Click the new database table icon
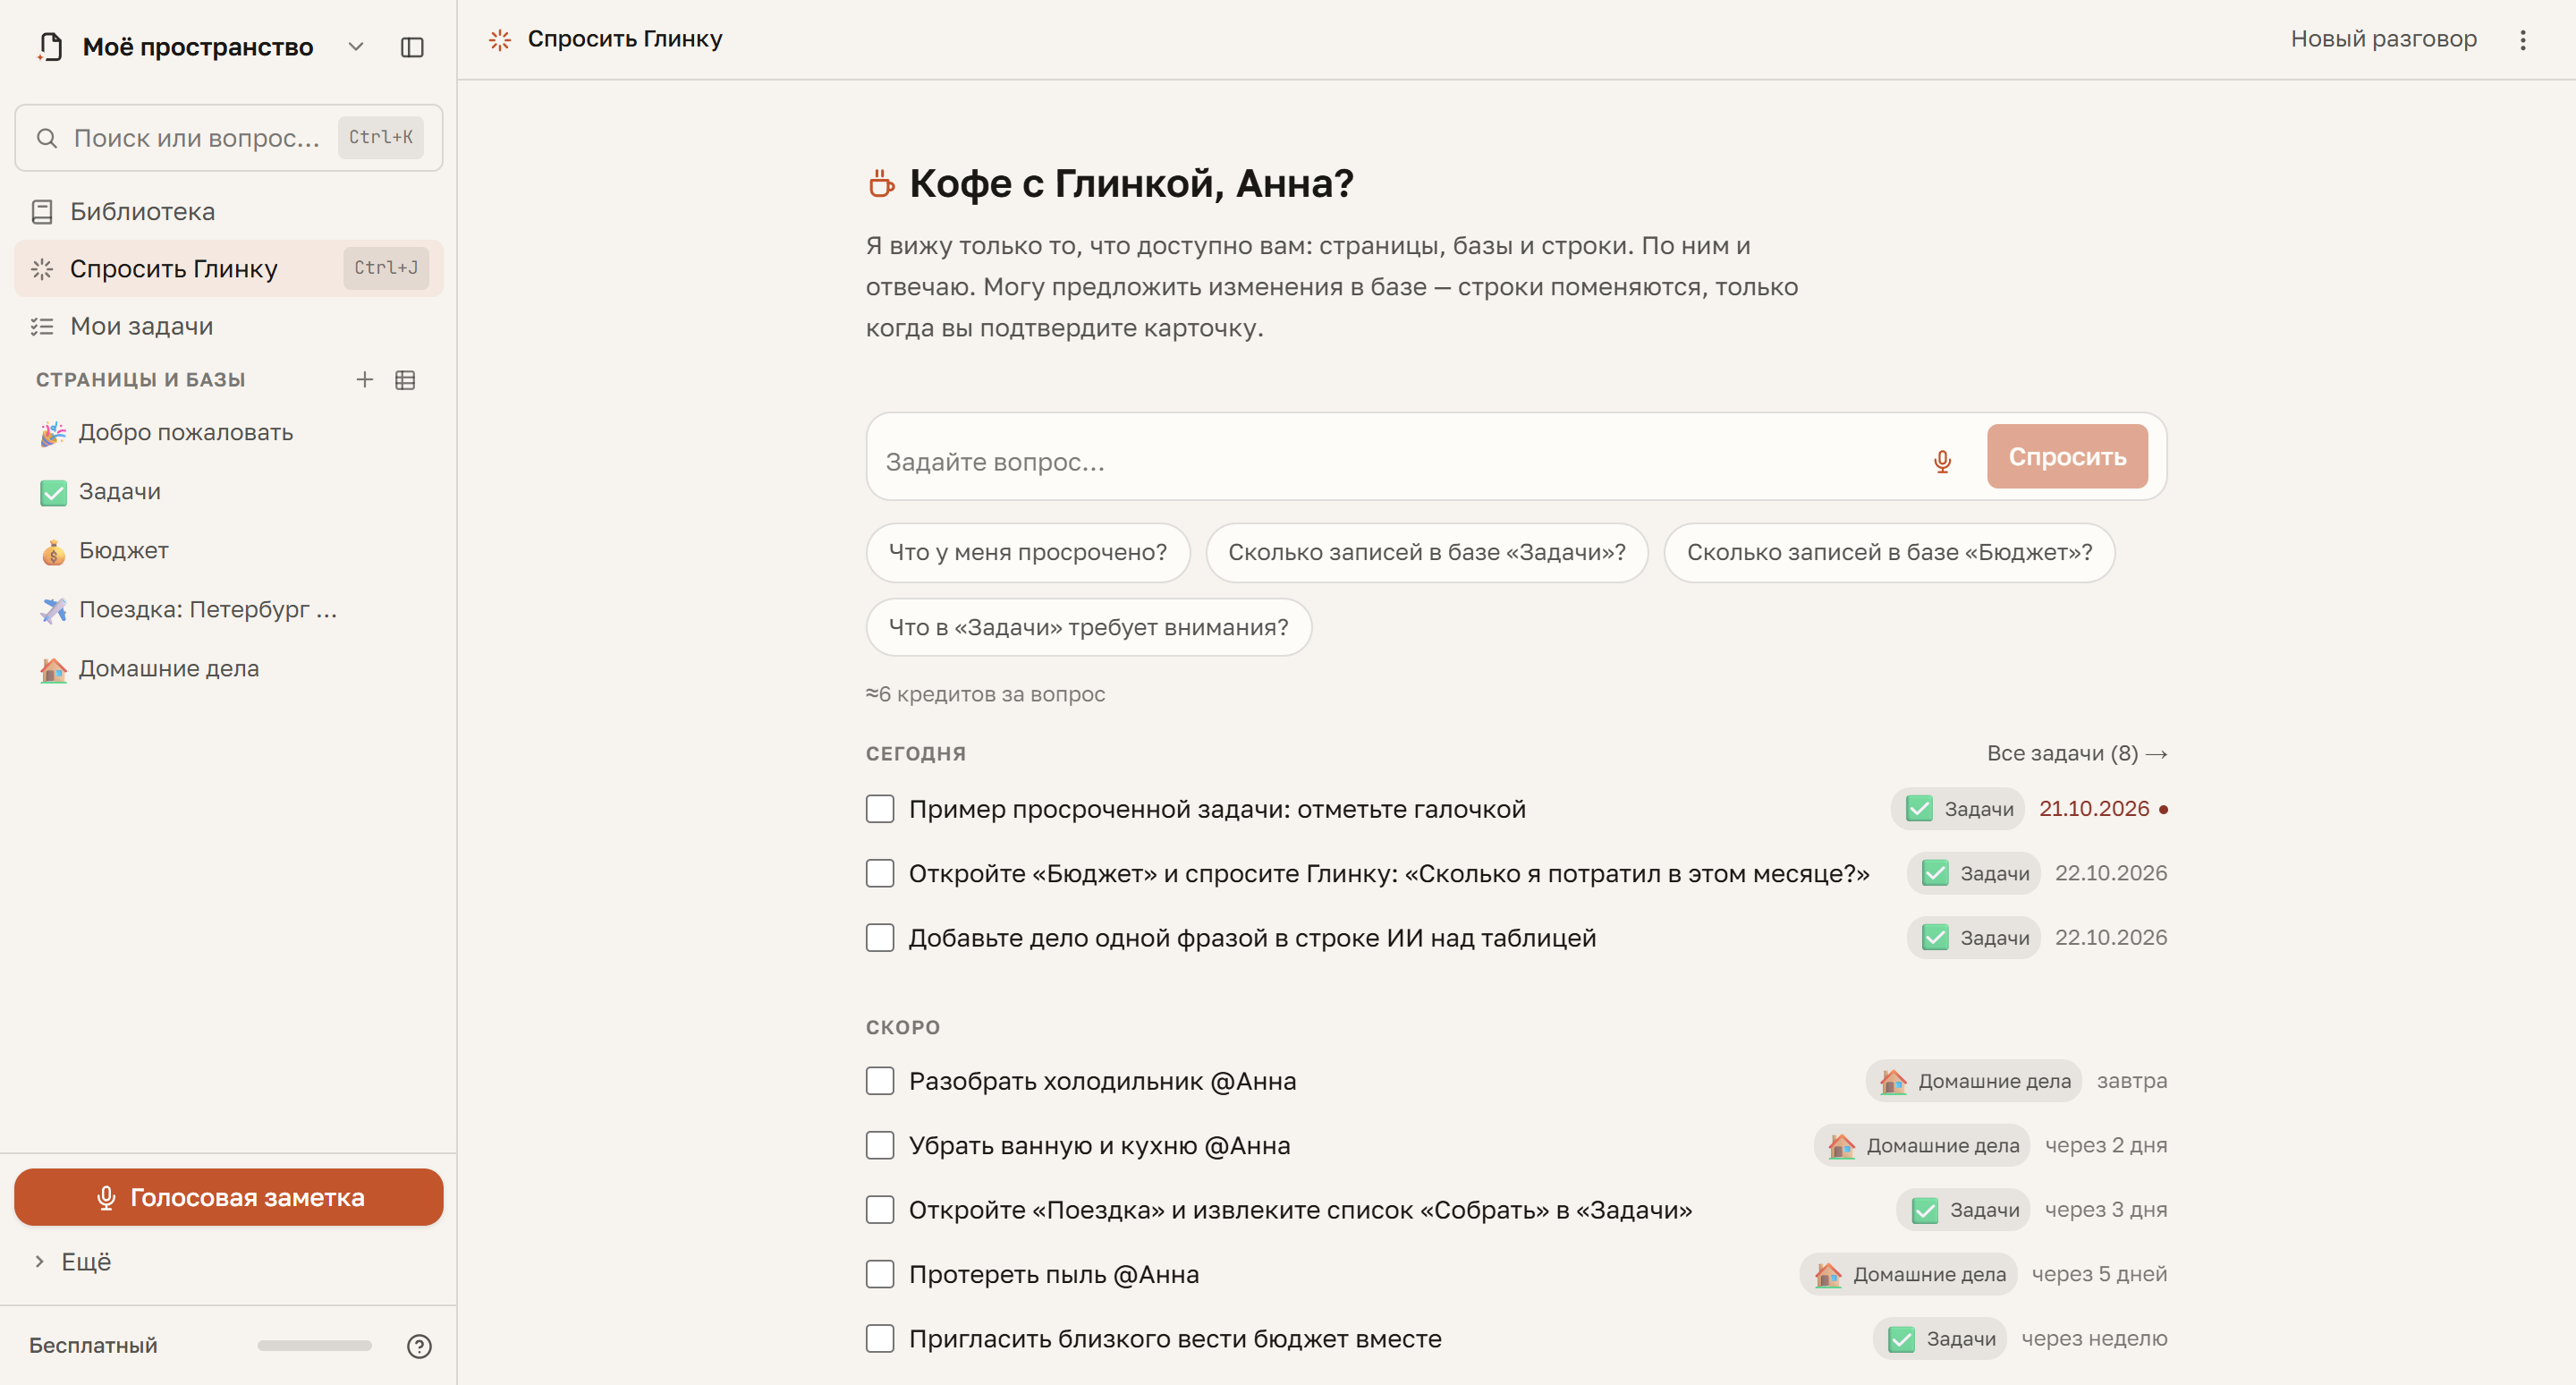The height and width of the screenshot is (1385, 2576). pyautogui.click(x=405, y=379)
